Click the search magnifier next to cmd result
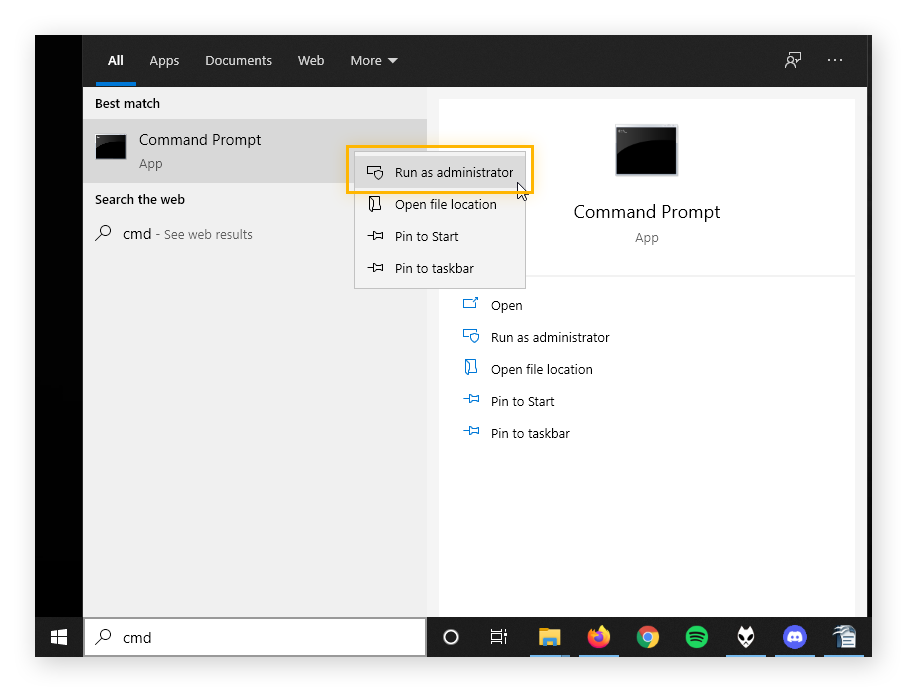 tap(104, 233)
